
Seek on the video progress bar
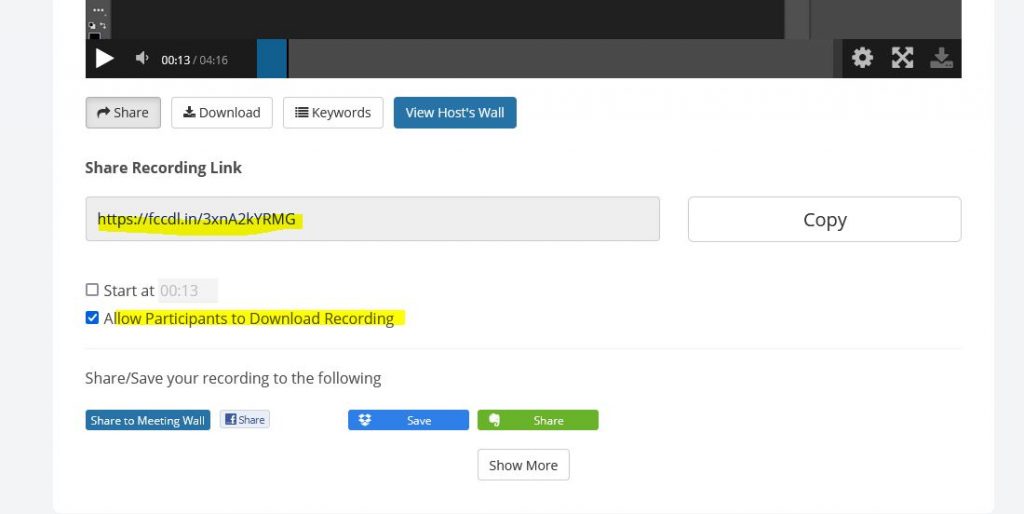pos(545,58)
